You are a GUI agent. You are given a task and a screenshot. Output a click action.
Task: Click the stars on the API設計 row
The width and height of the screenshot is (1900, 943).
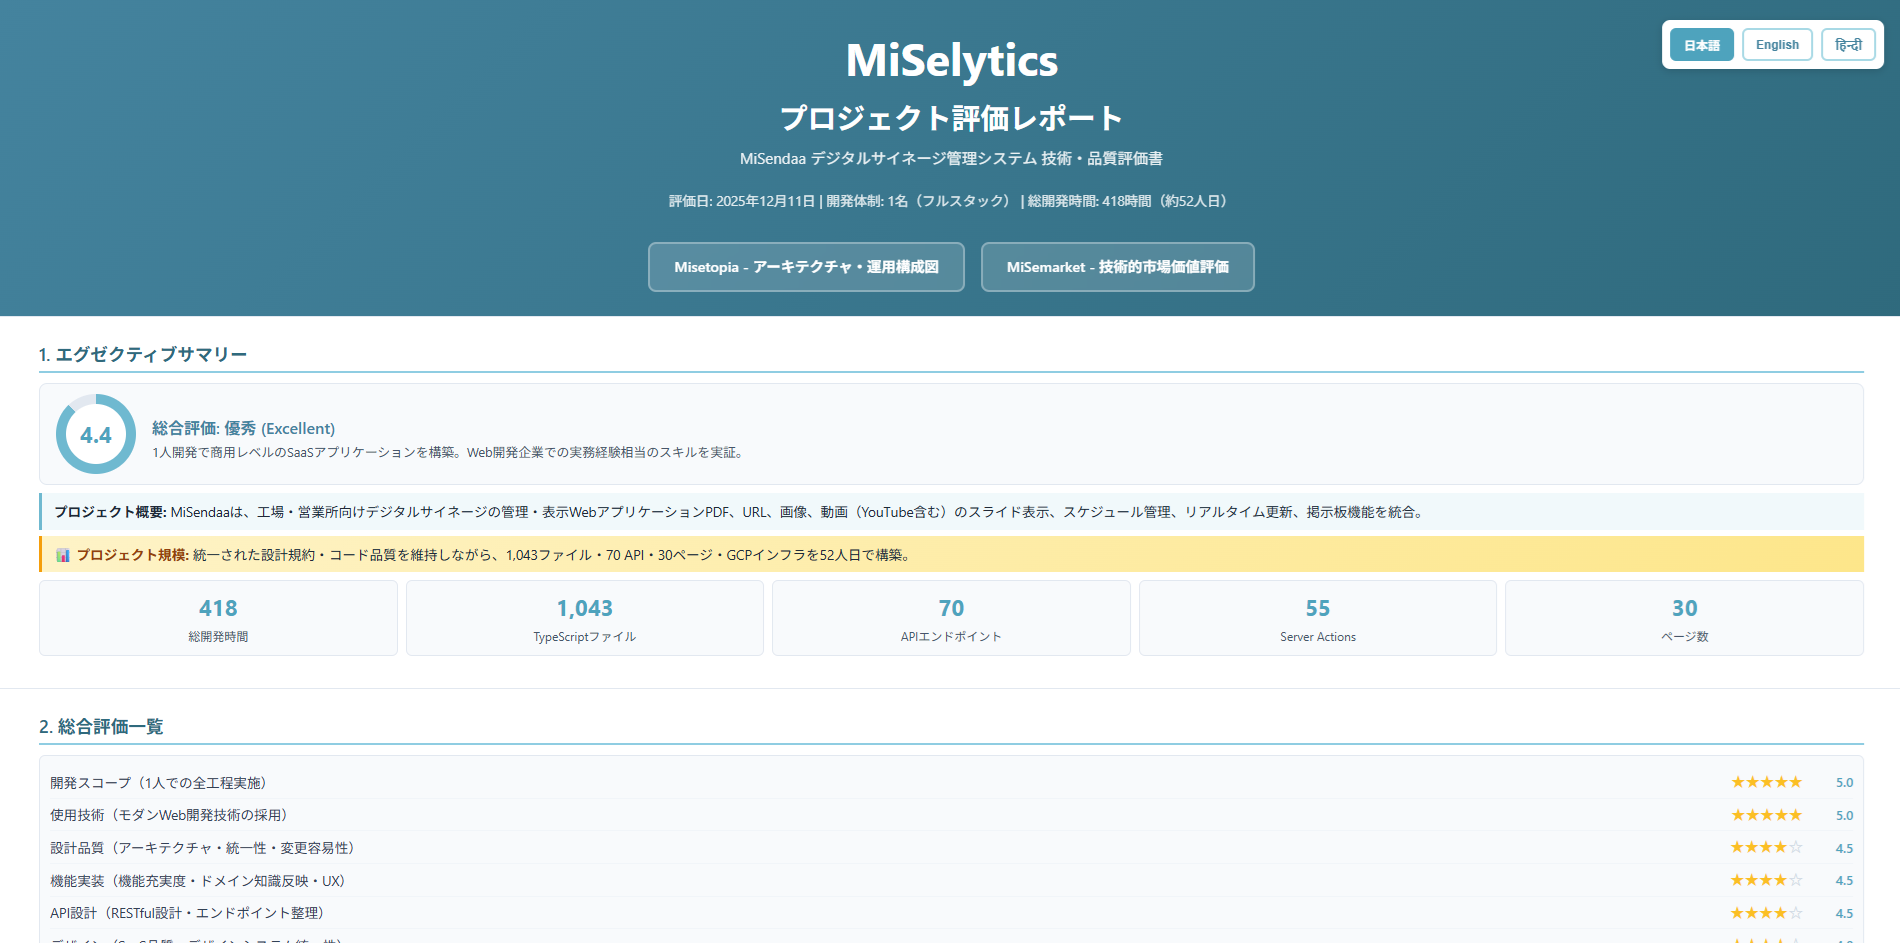1766,913
